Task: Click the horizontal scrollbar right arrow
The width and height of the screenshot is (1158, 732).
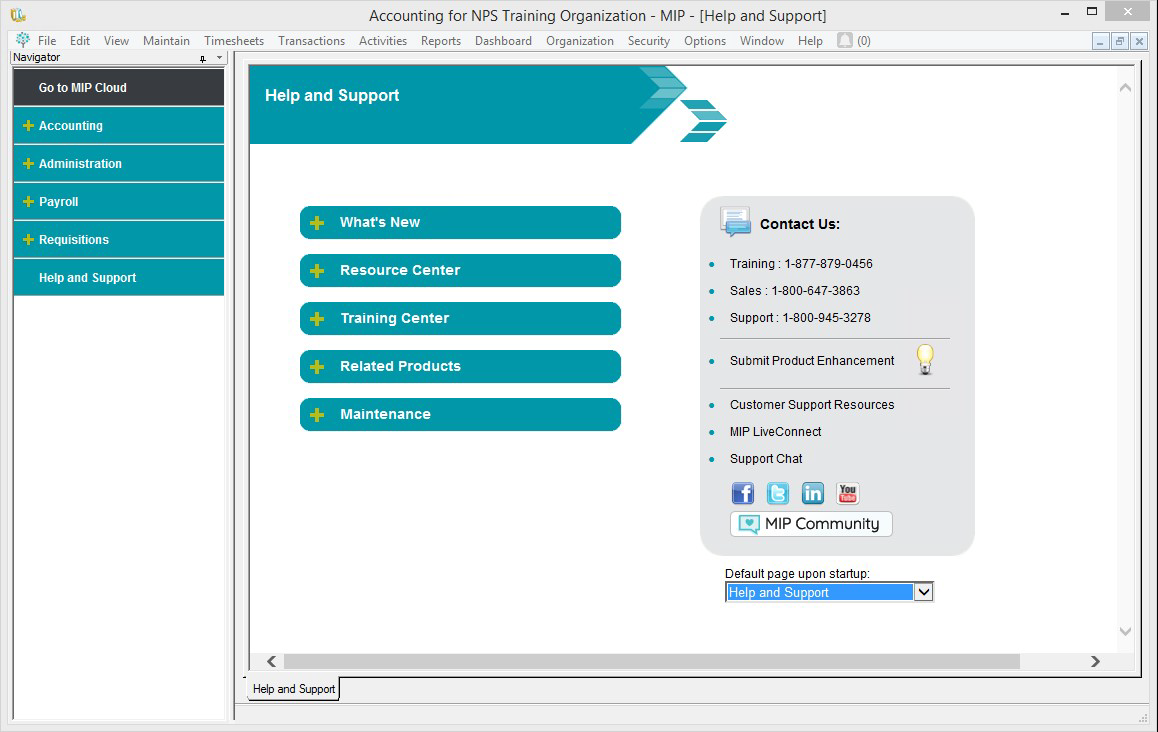Action: [x=1095, y=661]
